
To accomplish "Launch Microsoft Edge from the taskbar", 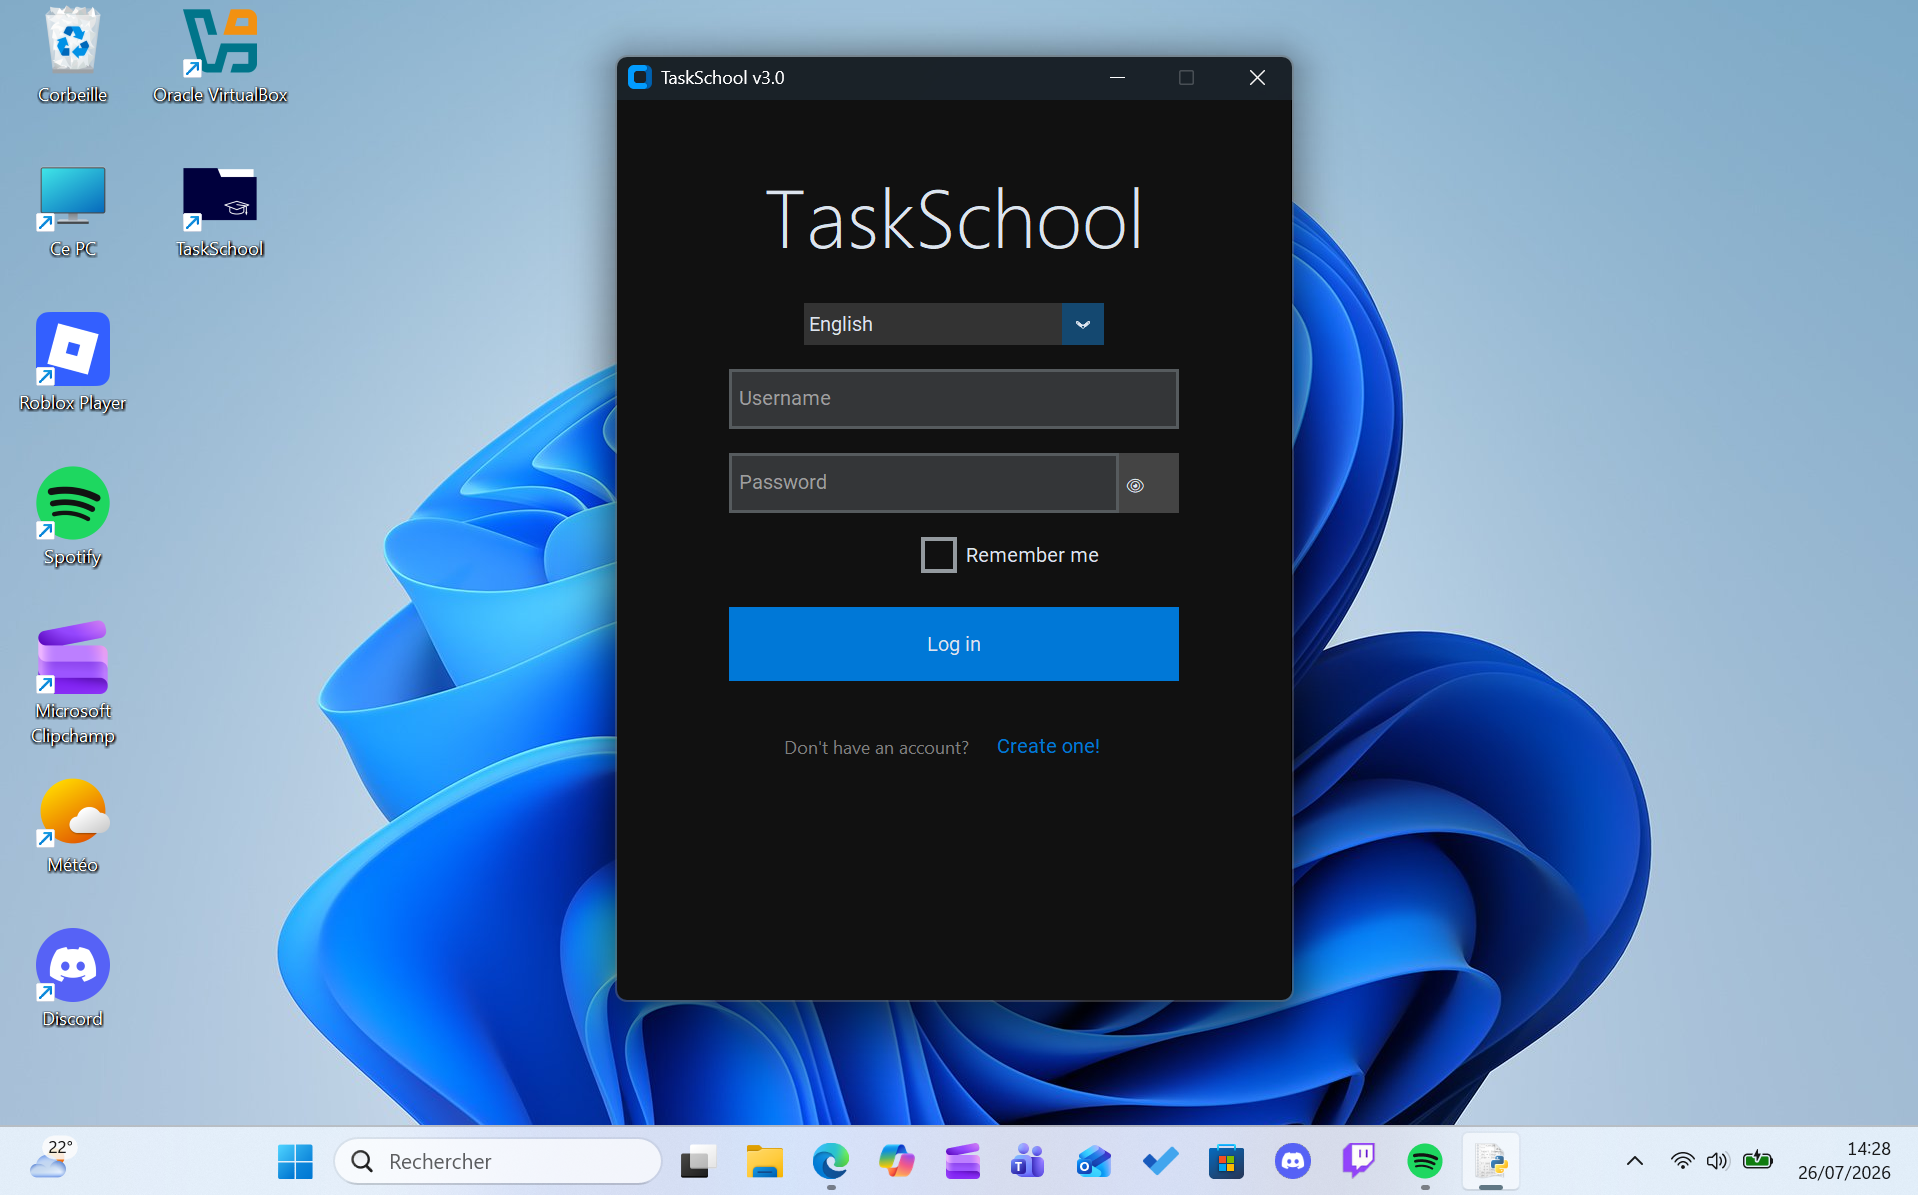I will coord(830,1161).
